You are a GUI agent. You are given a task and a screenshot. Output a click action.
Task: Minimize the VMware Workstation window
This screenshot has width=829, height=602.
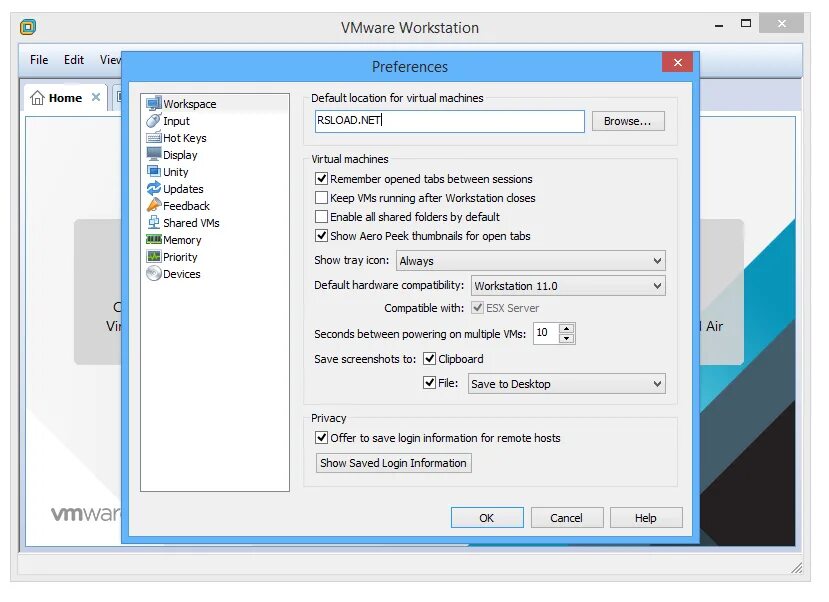point(719,24)
